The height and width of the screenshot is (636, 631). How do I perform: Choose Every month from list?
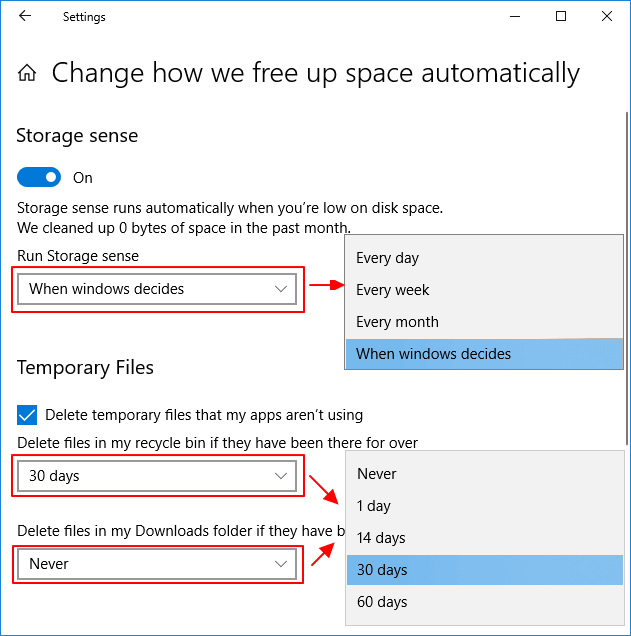click(x=397, y=322)
